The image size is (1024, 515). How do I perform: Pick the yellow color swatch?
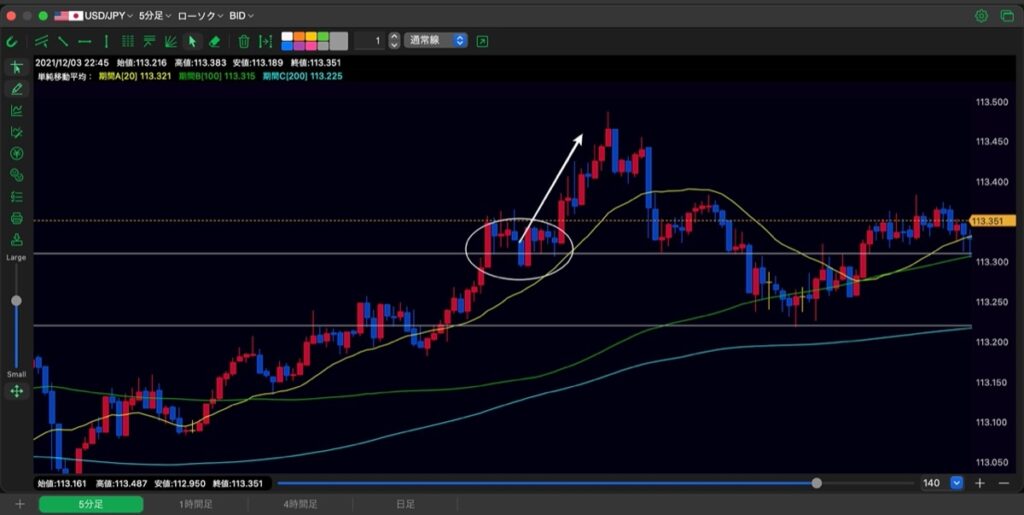[311, 37]
